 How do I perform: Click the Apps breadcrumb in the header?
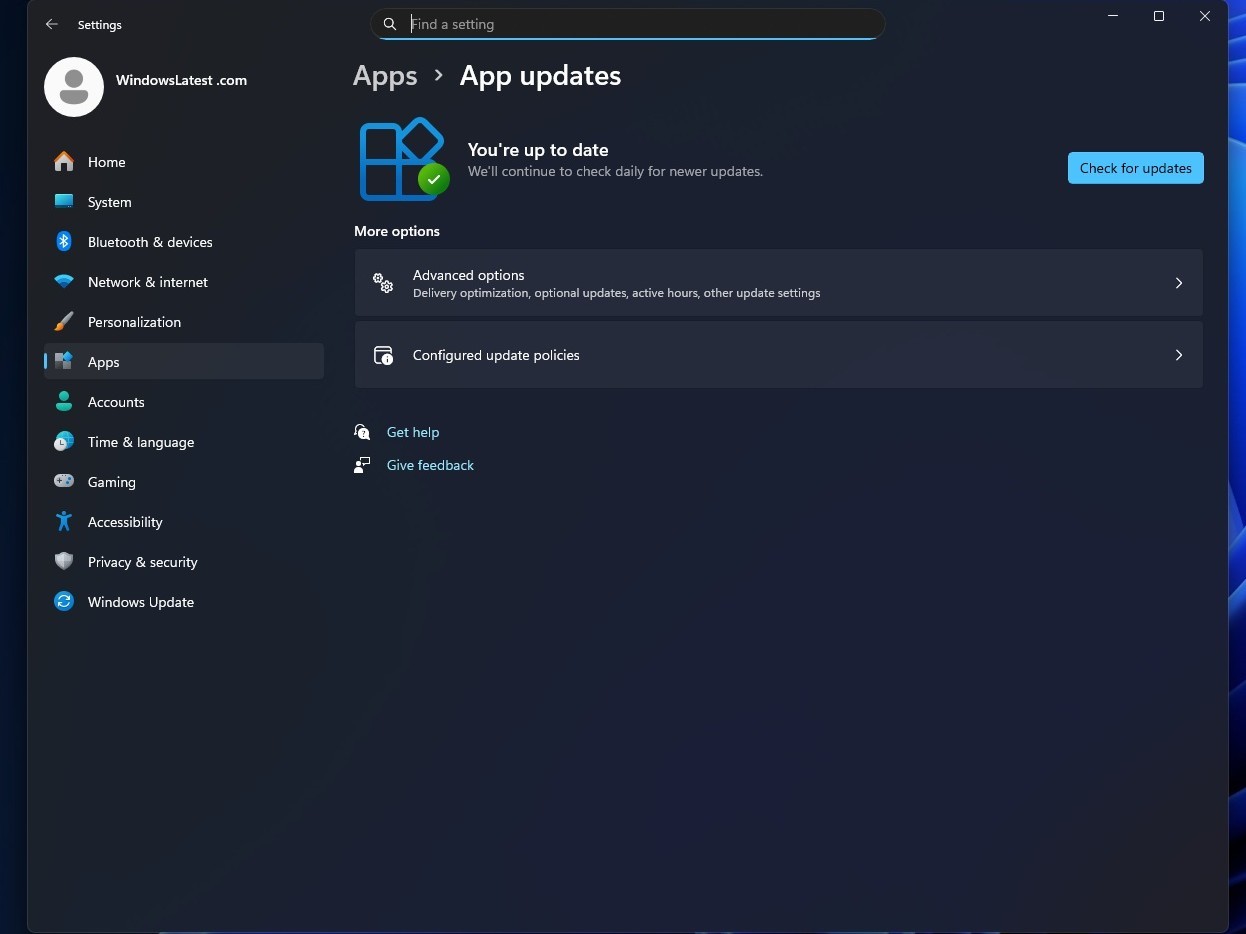(385, 76)
